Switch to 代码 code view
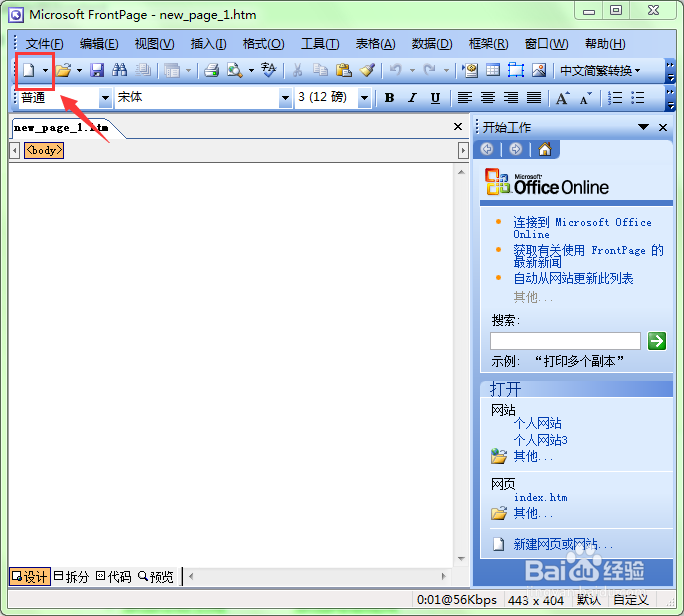The width and height of the screenshot is (684, 616). coord(113,576)
